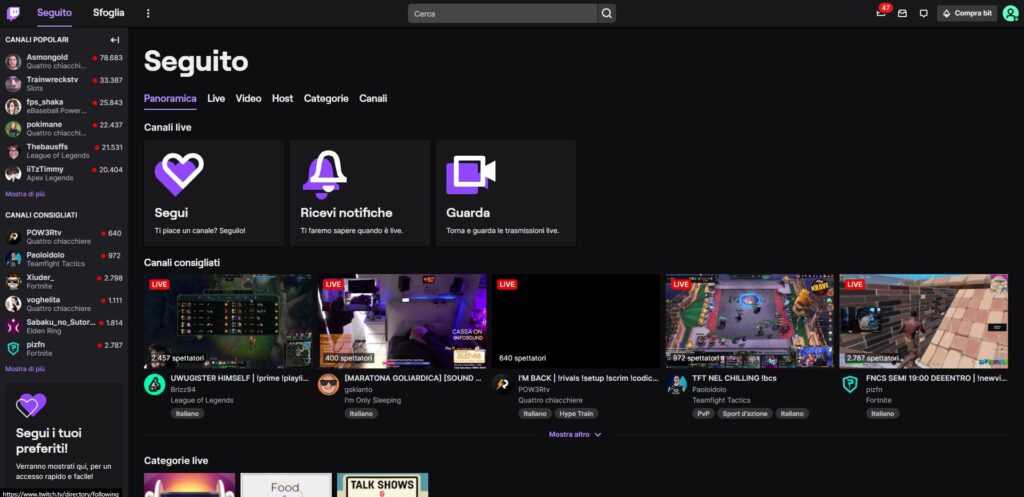Open the Talk Shows category thumbnail
The height and width of the screenshot is (497, 1024).
tap(383, 485)
